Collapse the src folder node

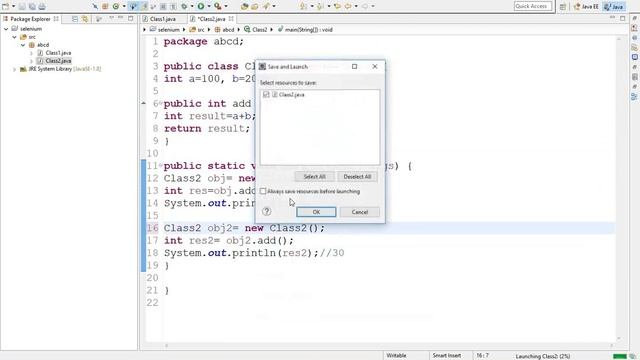(x=14, y=37)
